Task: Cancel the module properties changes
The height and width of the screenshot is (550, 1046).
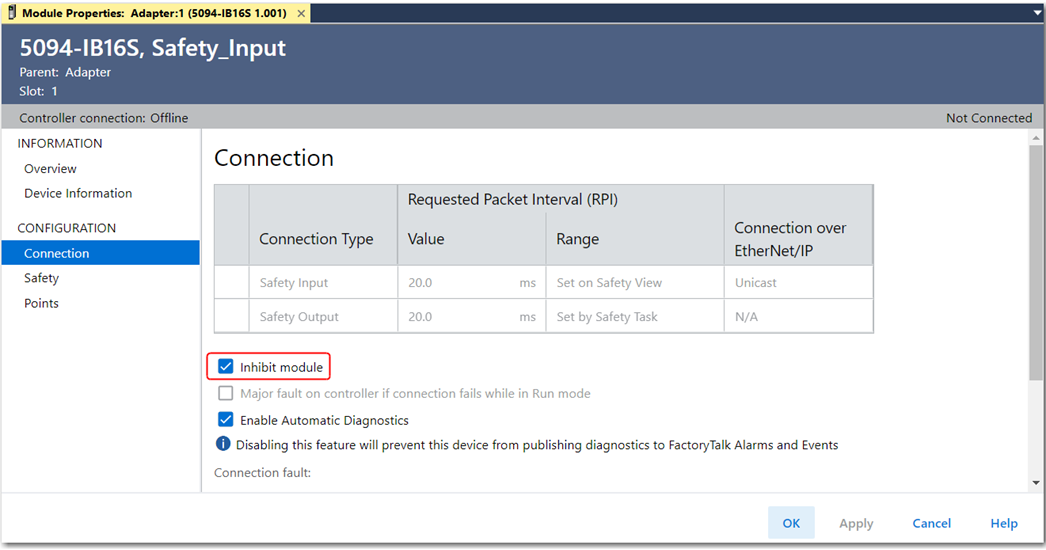Action: coord(931,523)
